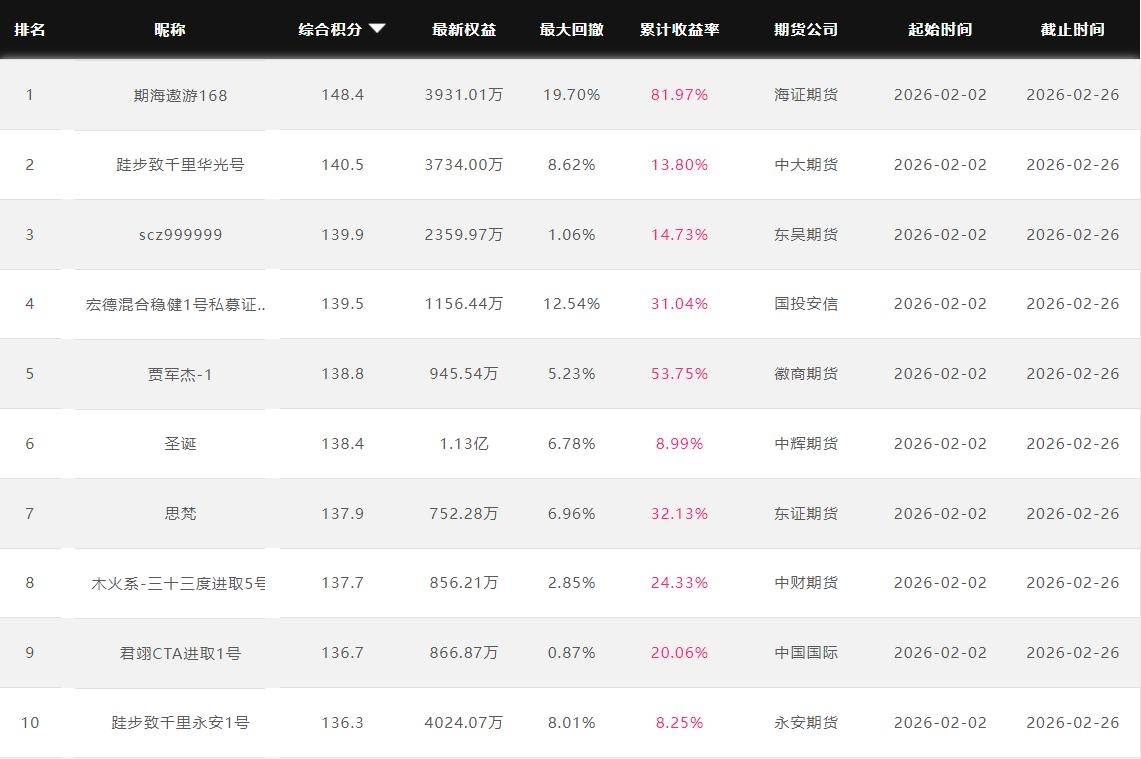Sort by 最新权益 column header
Viewport: 1141px width, 759px height.
[464, 30]
